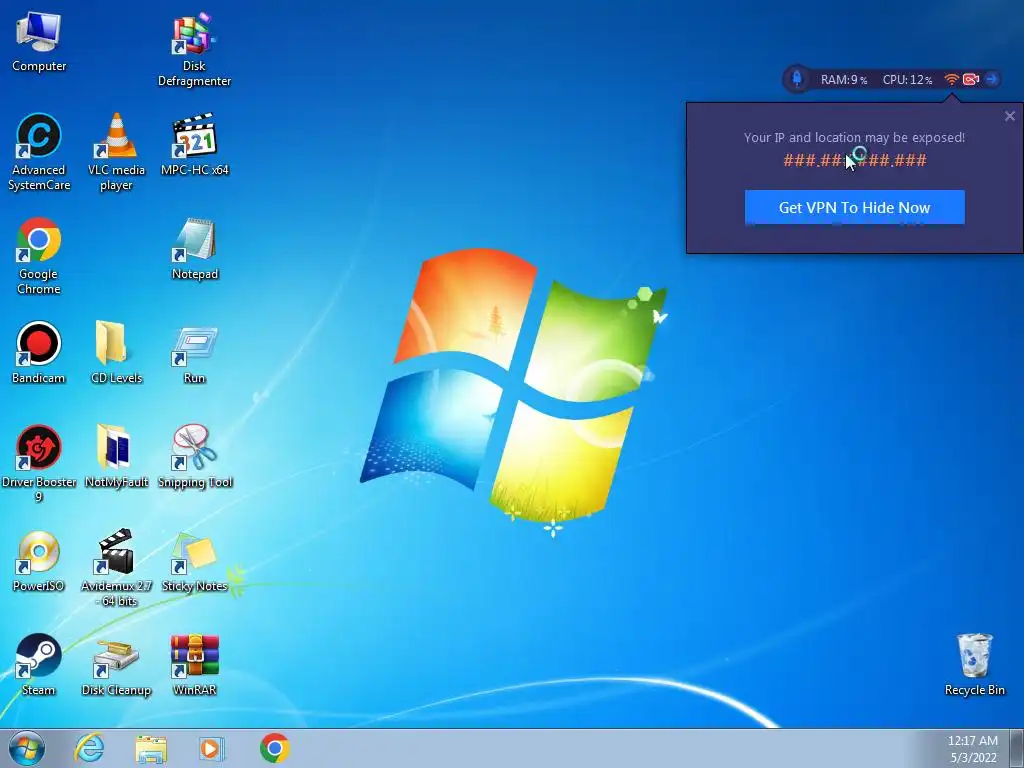Click the Show desktop strip at taskbar end
Image resolution: width=1024 pixels, height=768 pixels.
click(x=1018, y=748)
